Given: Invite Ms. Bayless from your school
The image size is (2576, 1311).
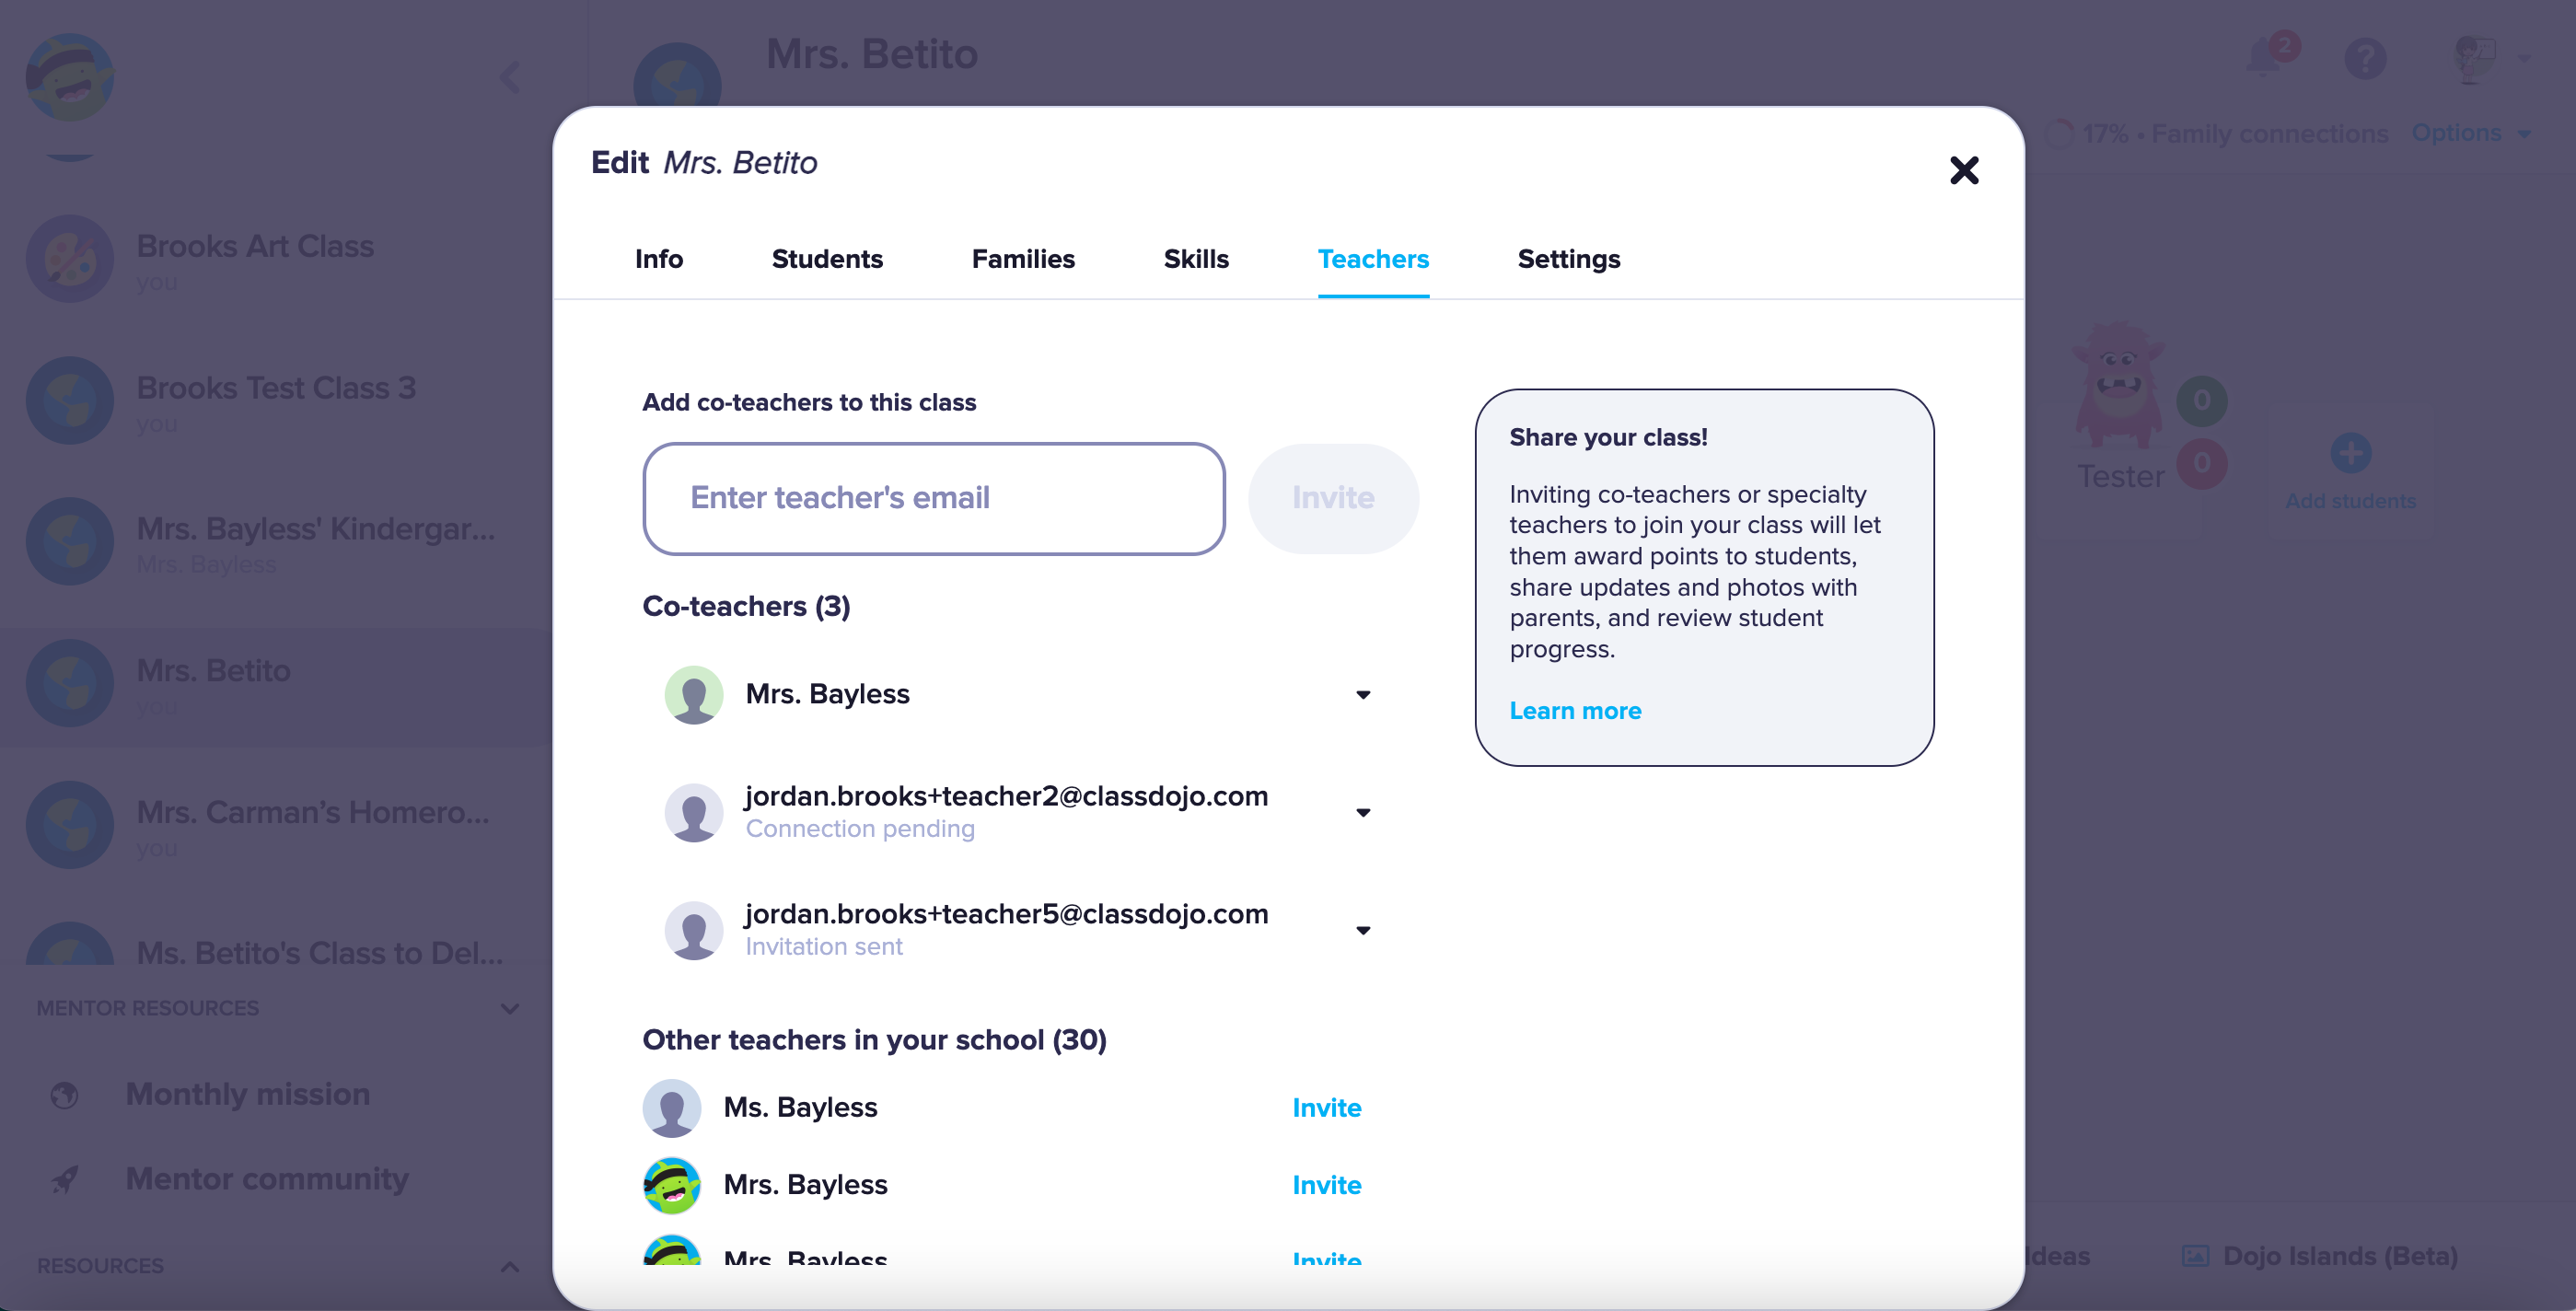Looking at the screenshot, I should tap(1326, 1107).
